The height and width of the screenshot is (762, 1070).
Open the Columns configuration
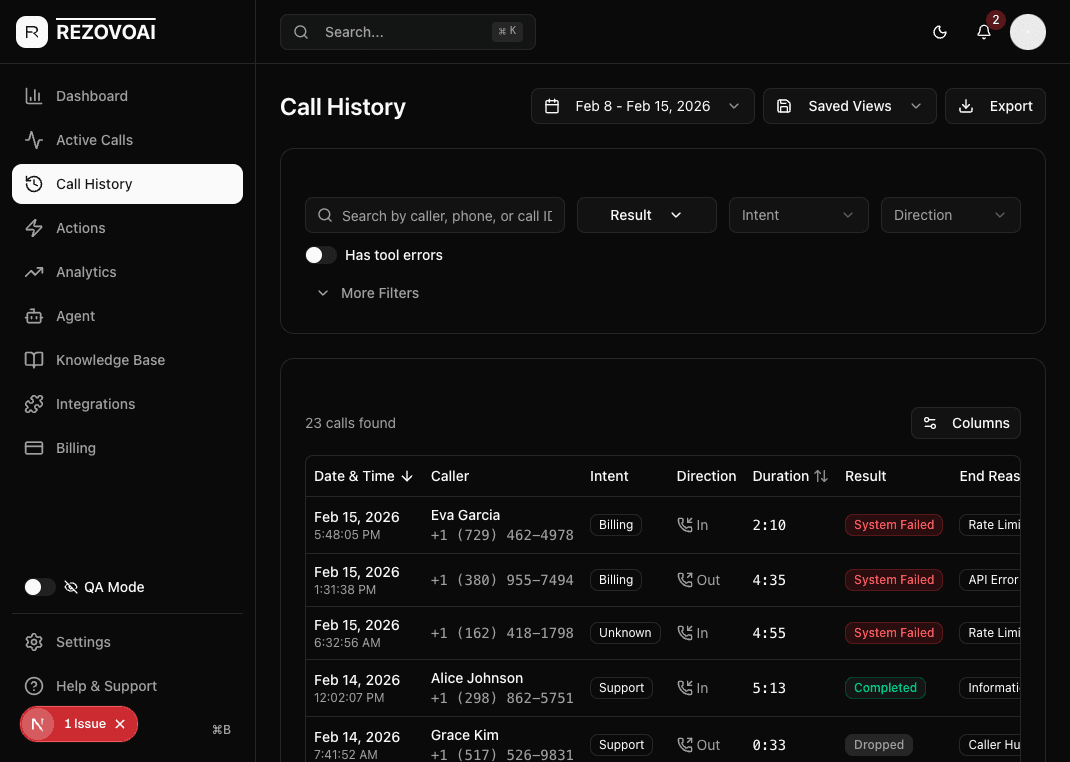965,422
